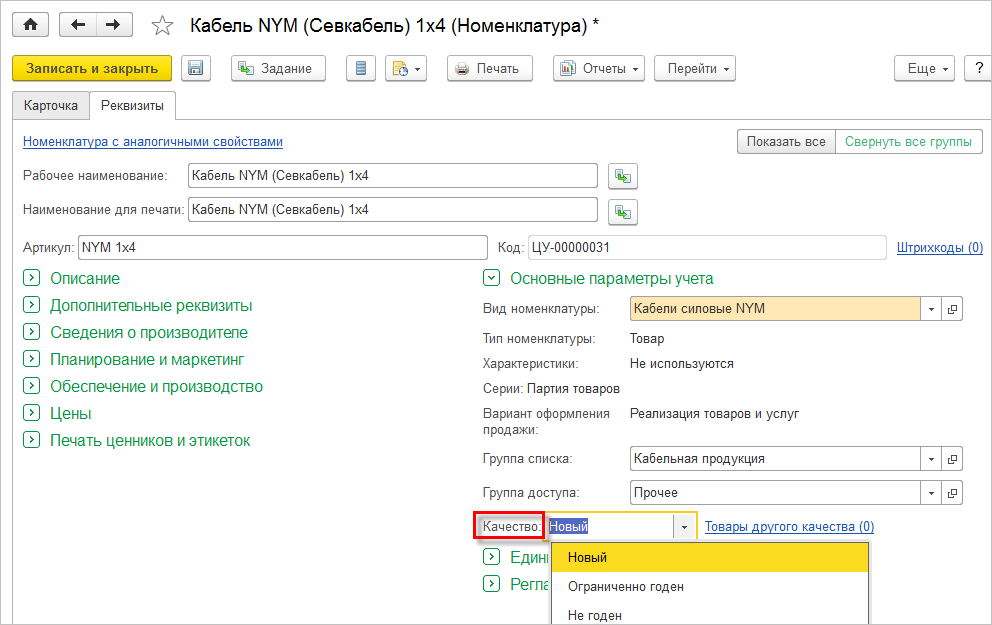The height and width of the screenshot is (625, 992).
Task: Expand the Описание group
Action: pos(32,278)
